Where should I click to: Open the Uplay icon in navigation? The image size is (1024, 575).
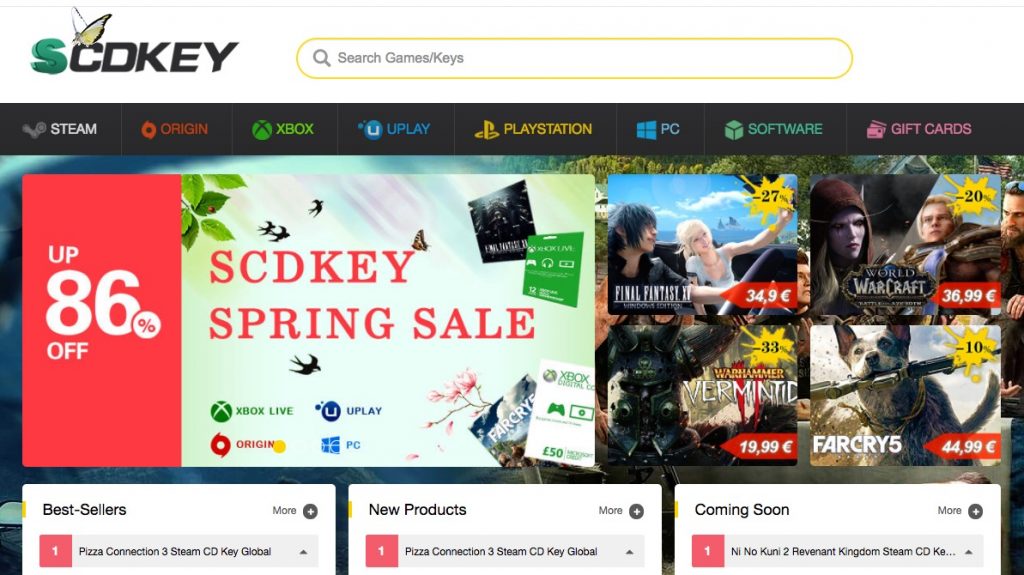point(370,129)
